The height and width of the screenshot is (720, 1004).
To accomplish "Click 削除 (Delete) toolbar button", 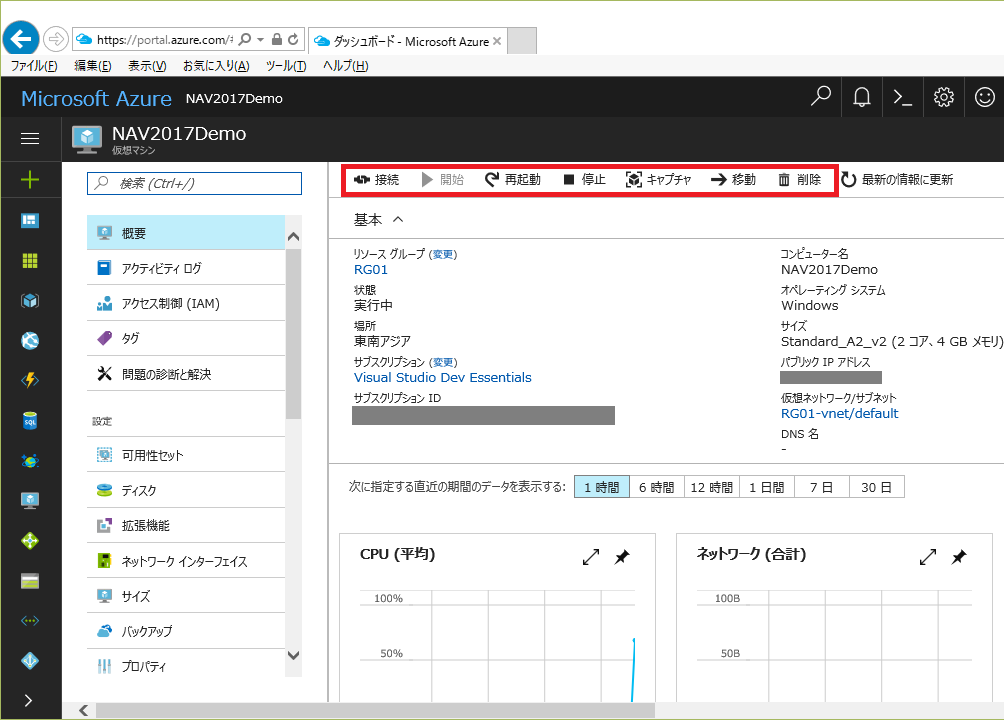I will [800, 179].
